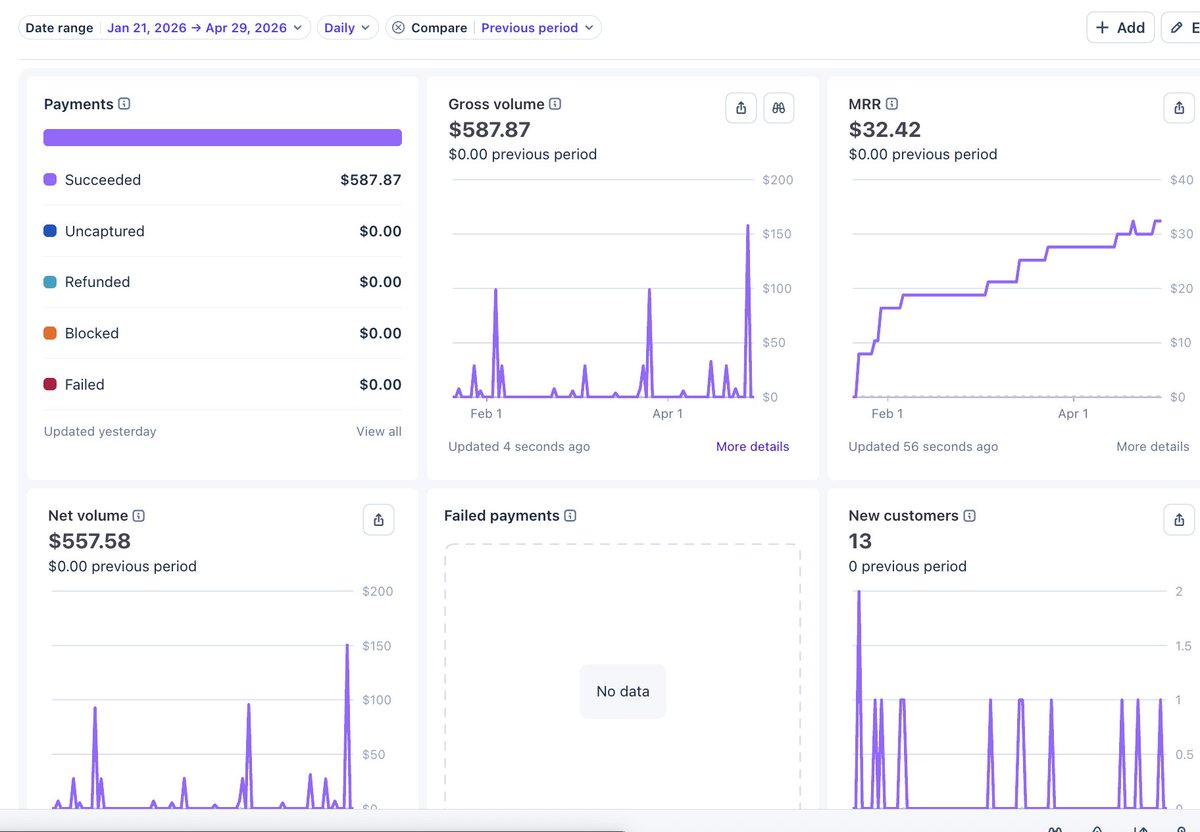The width and height of the screenshot is (1200, 832).
Task: Select the Uncaptured label
Action: coord(105,231)
